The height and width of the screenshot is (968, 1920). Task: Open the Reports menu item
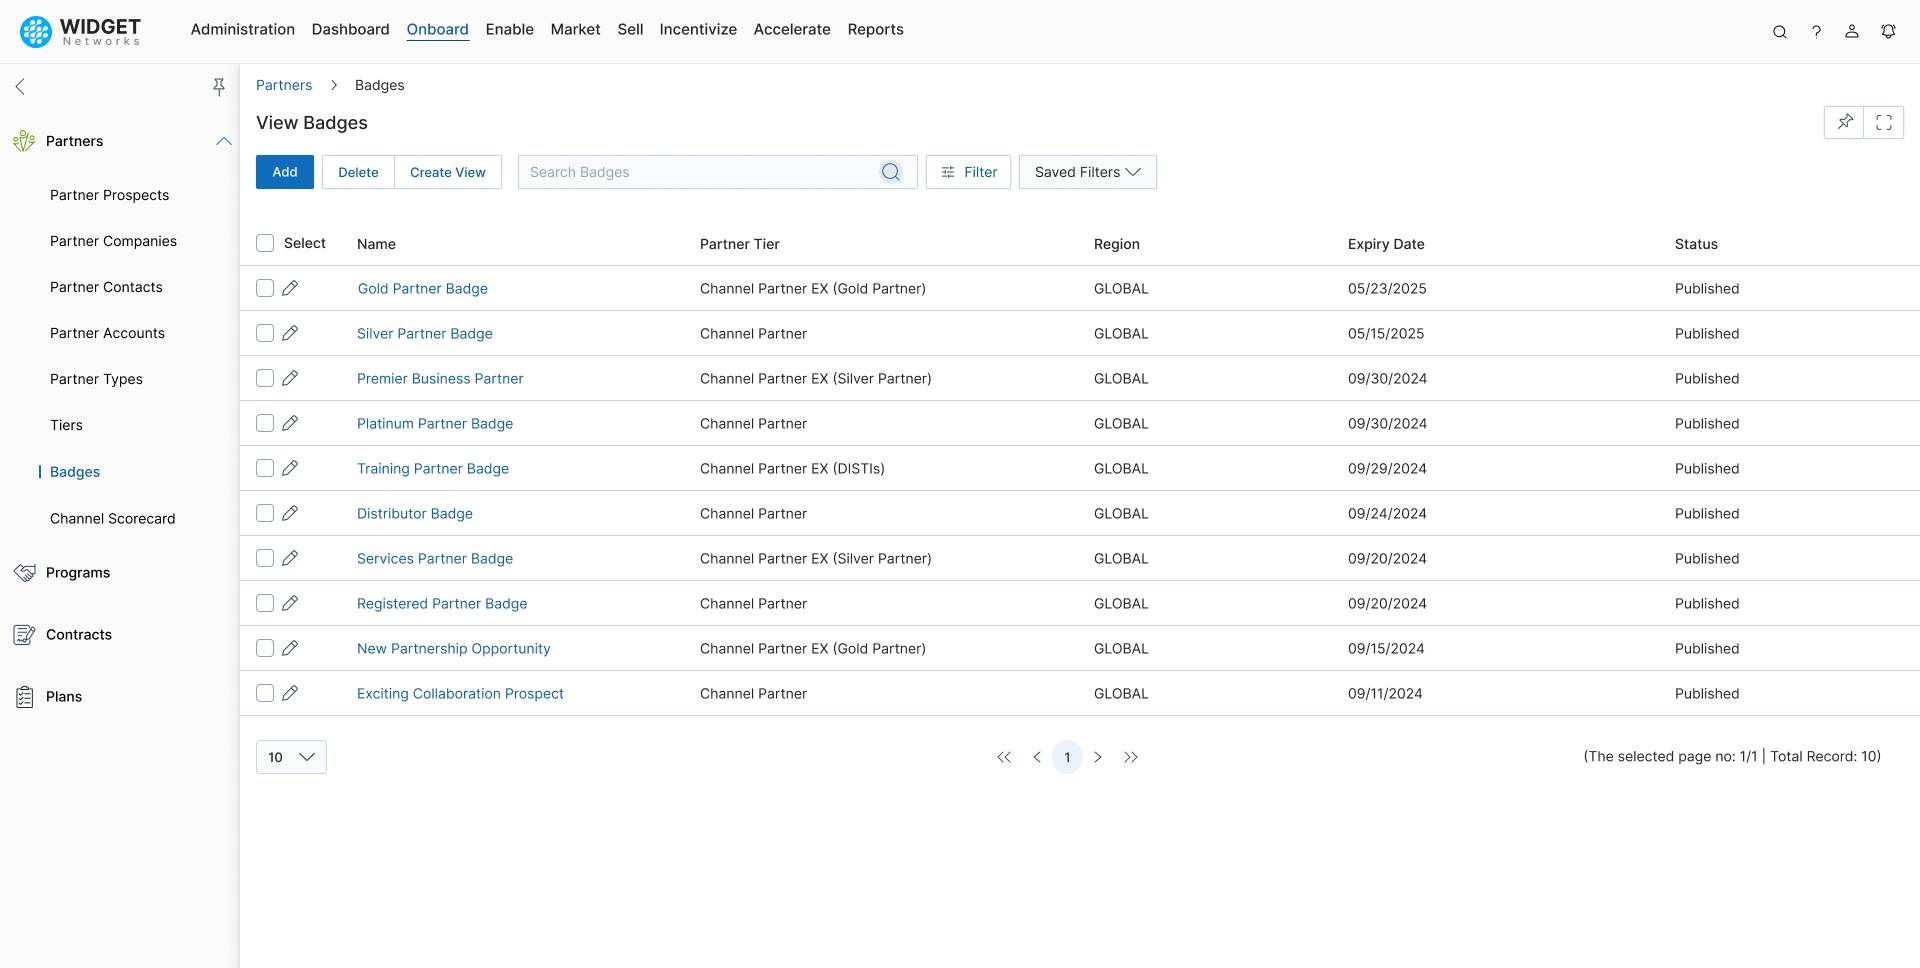click(875, 29)
